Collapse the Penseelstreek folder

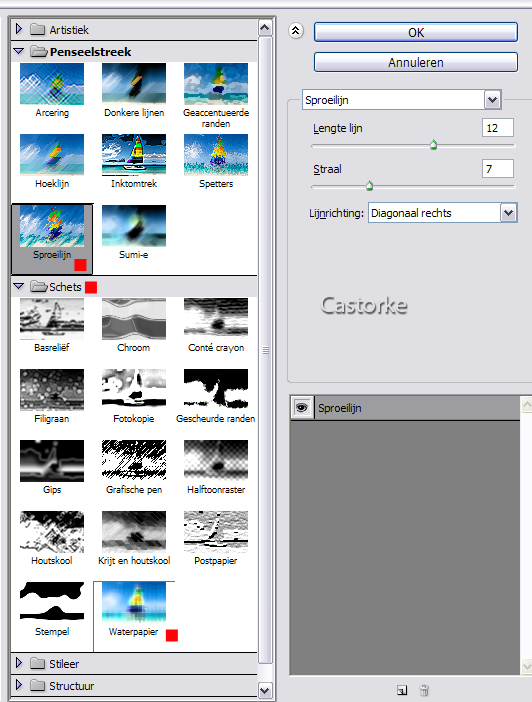click(18, 51)
